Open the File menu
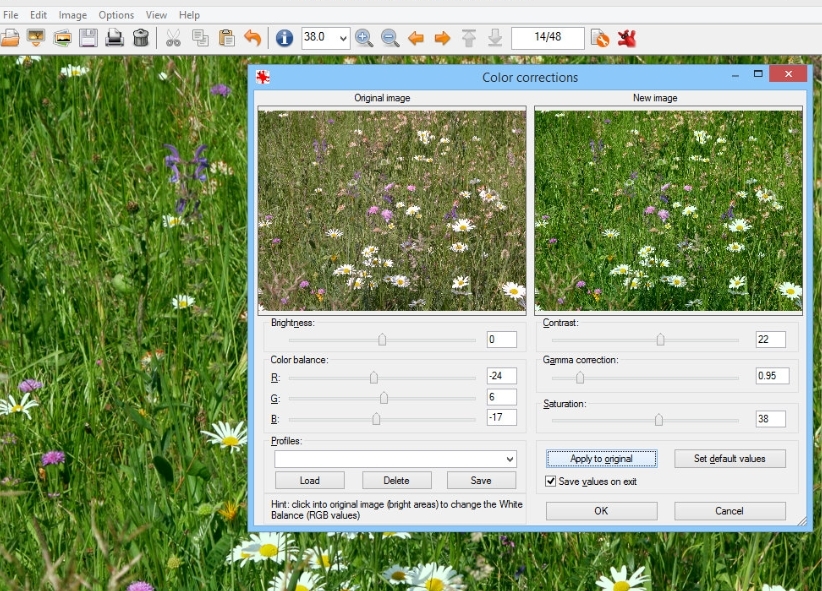Viewport: 822px width, 591px height. point(10,15)
